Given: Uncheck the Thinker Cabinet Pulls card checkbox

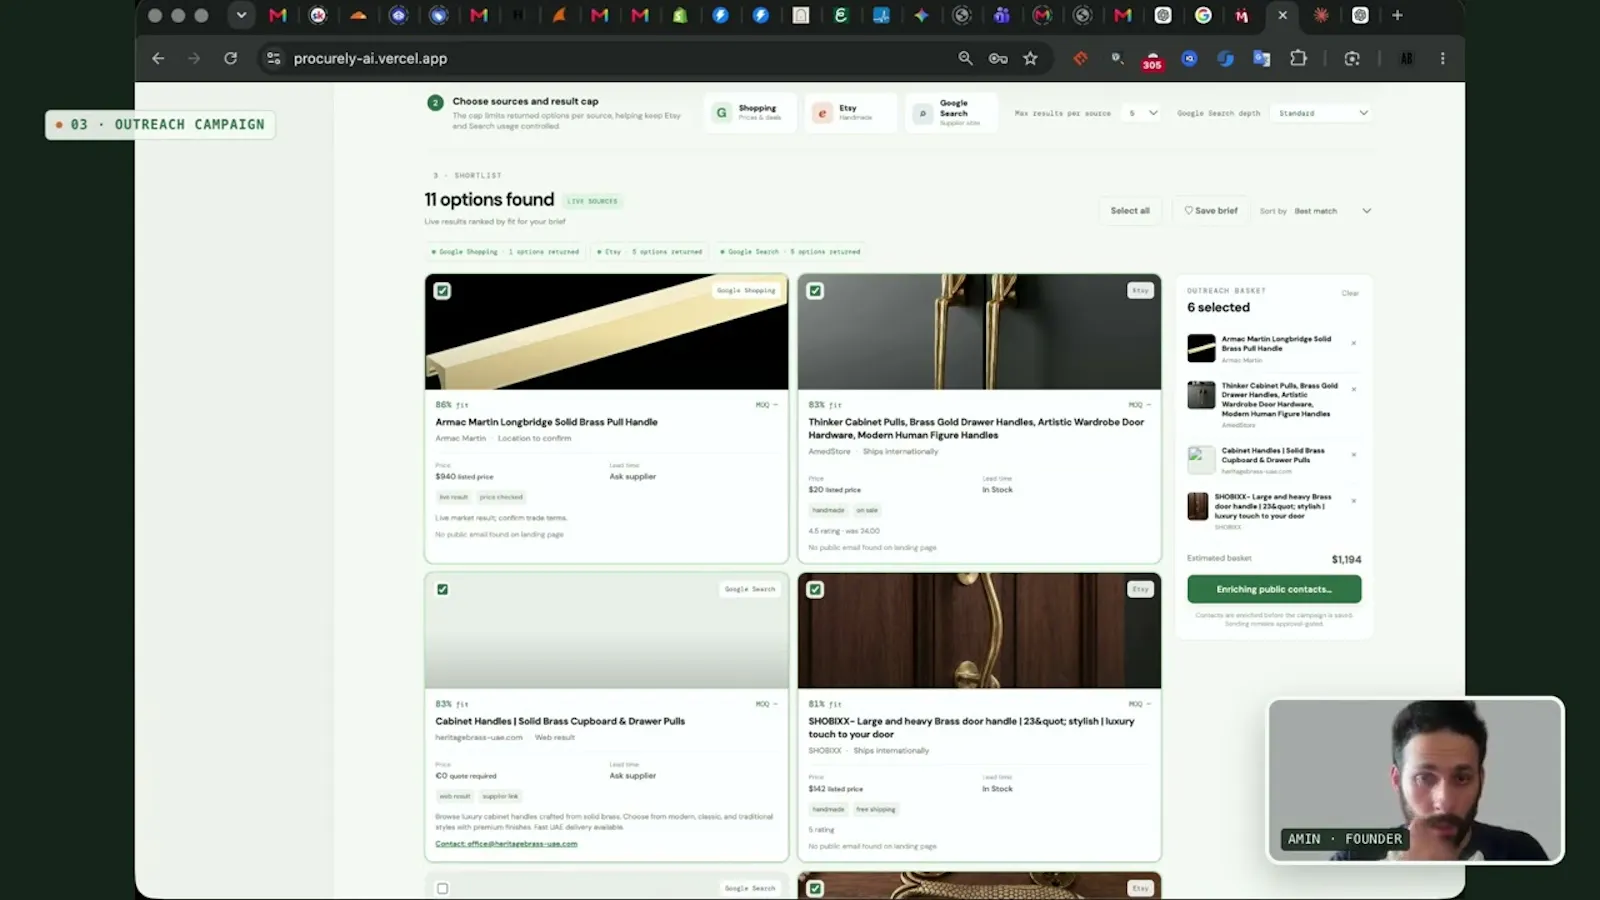Looking at the screenshot, I should (815, 291).
